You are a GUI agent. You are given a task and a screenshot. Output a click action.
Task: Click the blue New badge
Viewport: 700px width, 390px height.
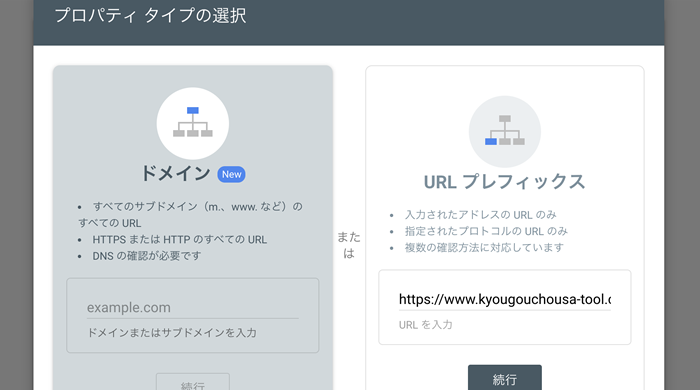tap(231, 174)
